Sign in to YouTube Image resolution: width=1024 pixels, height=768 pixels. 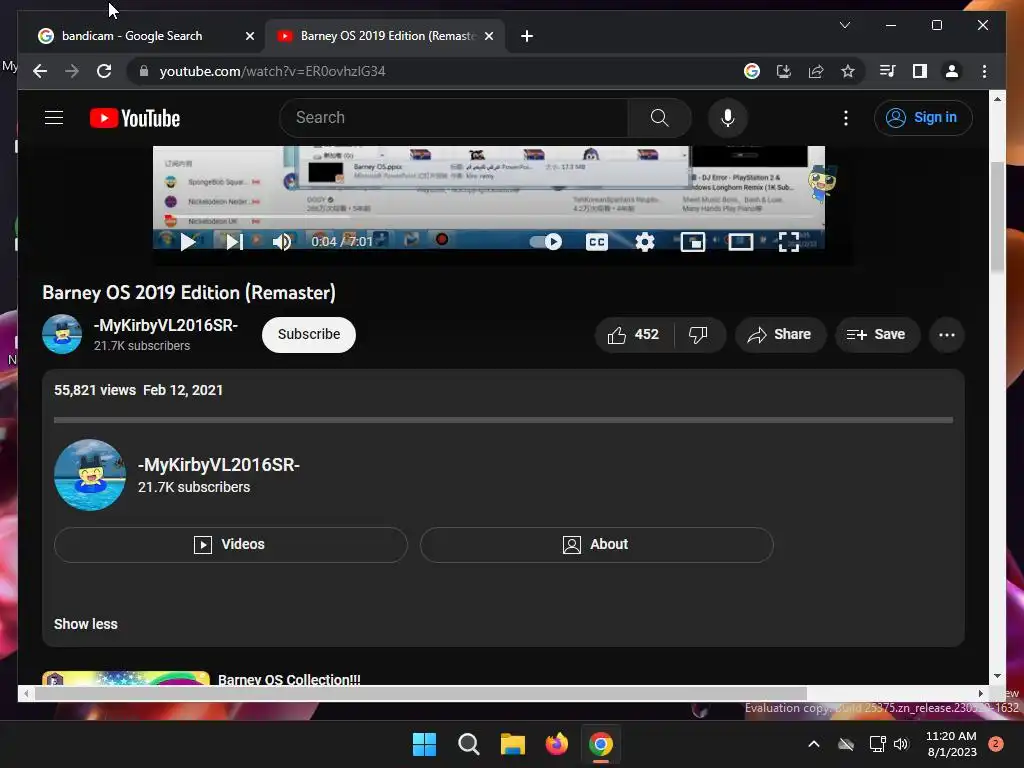coord(923,118)
